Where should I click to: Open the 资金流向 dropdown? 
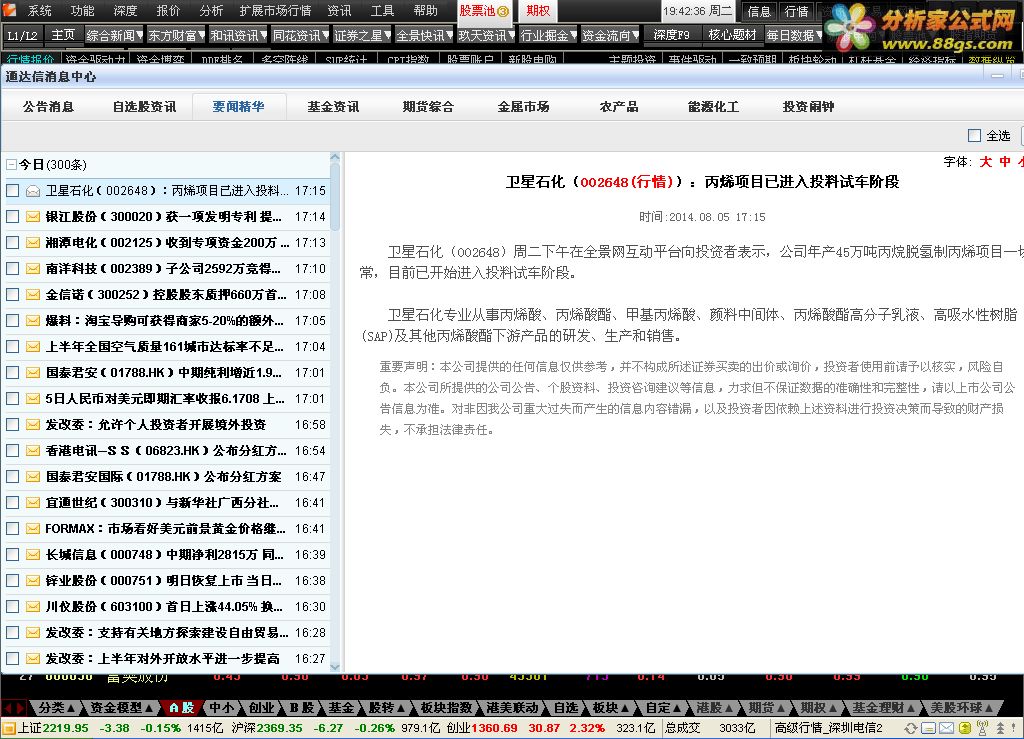pos(611,35)
